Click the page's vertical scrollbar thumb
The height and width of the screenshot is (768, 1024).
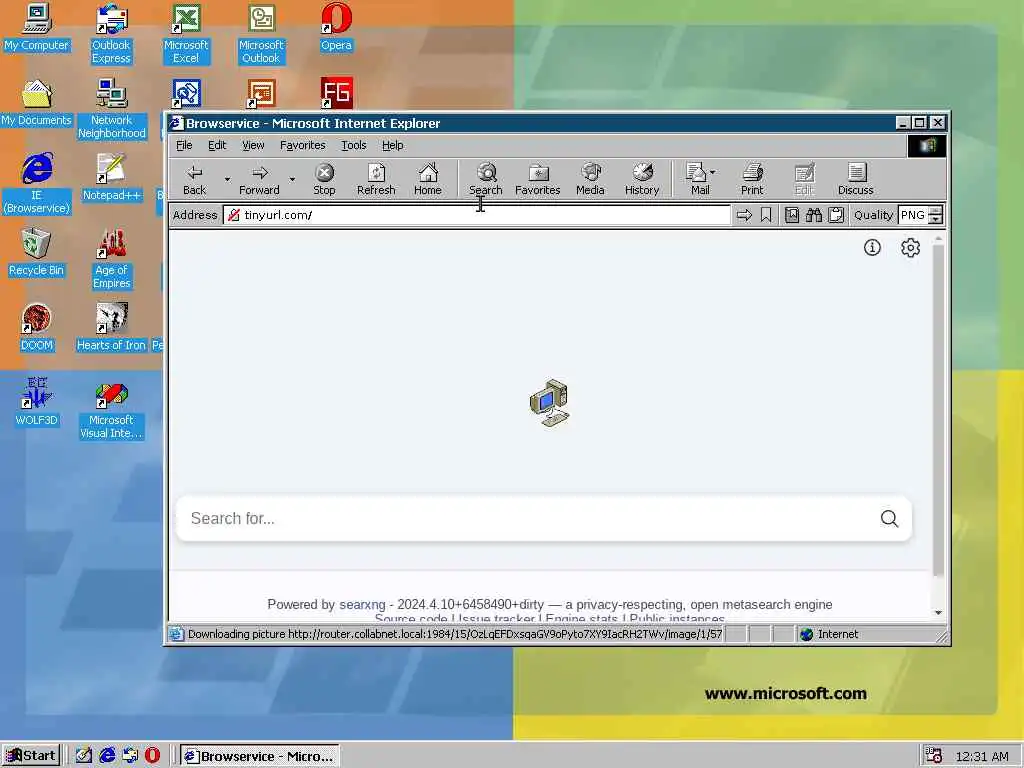938,411
